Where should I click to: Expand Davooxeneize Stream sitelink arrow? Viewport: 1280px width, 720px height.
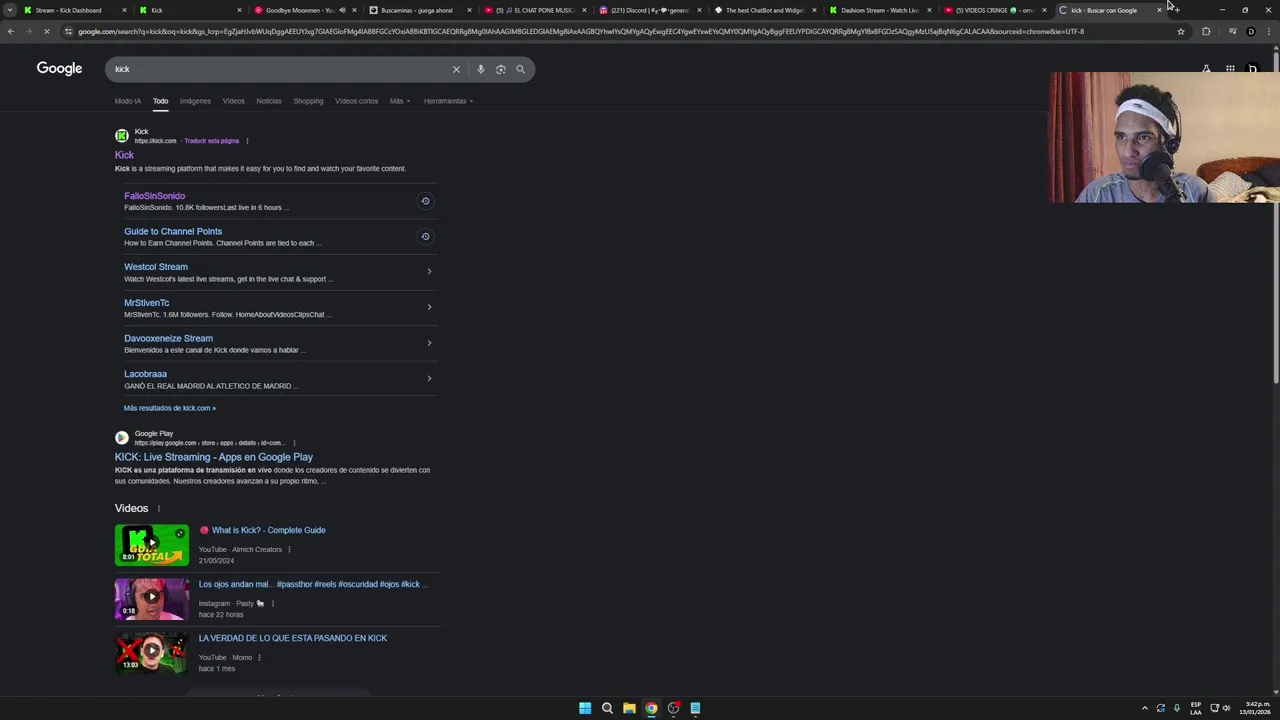coord(429,343)
